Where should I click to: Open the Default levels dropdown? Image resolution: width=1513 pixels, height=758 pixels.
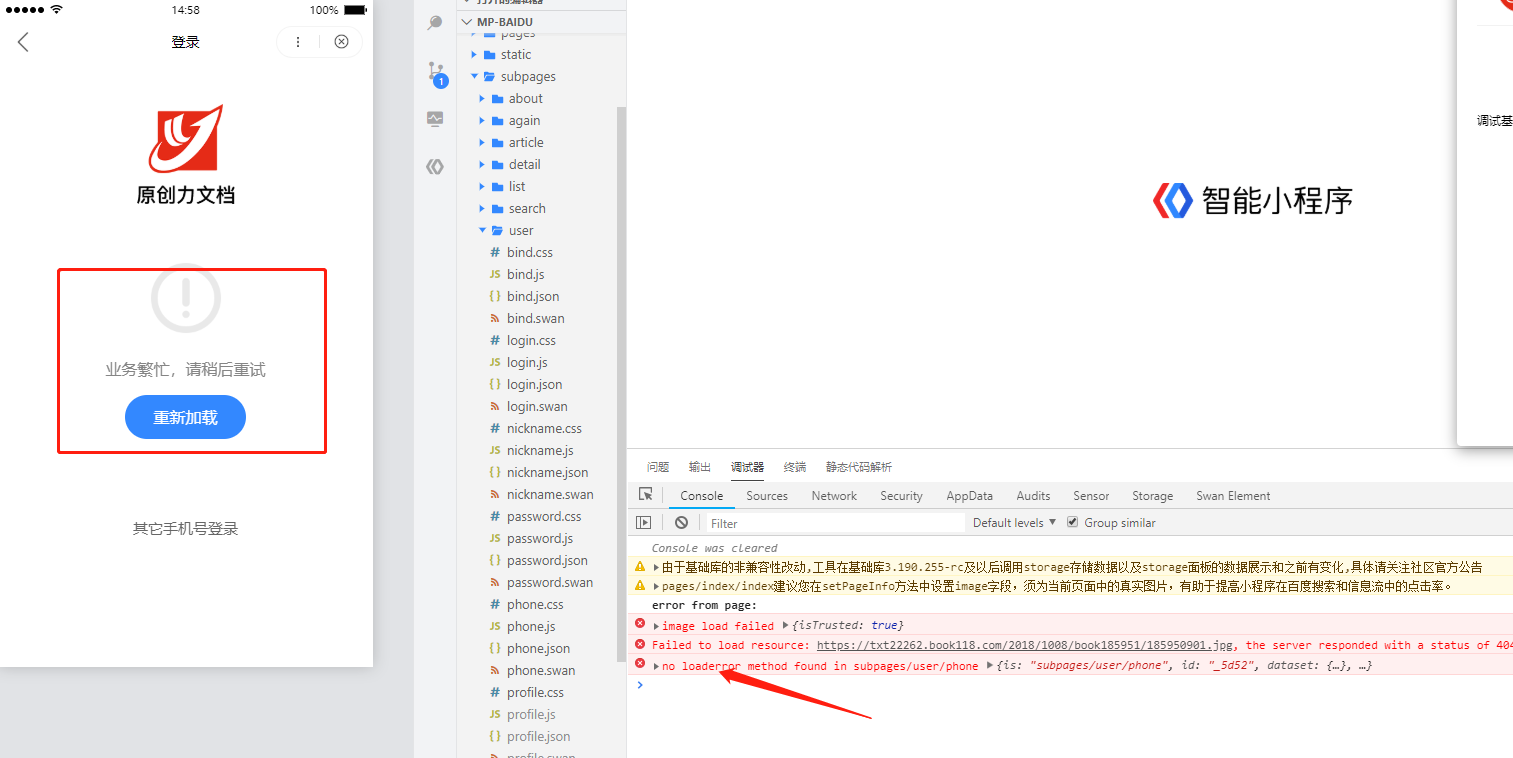point(1014,523)
